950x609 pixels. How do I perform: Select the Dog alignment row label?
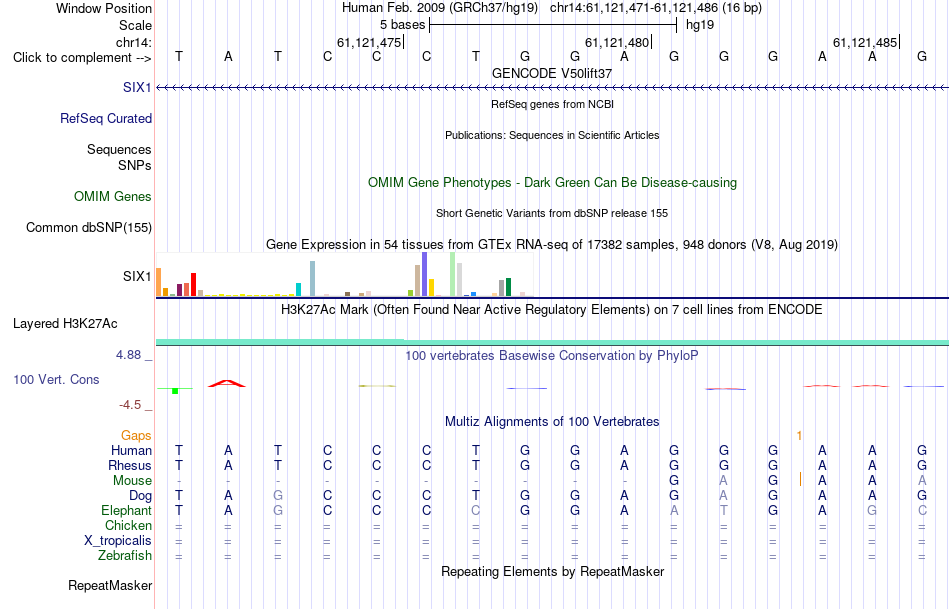point(141,496)
